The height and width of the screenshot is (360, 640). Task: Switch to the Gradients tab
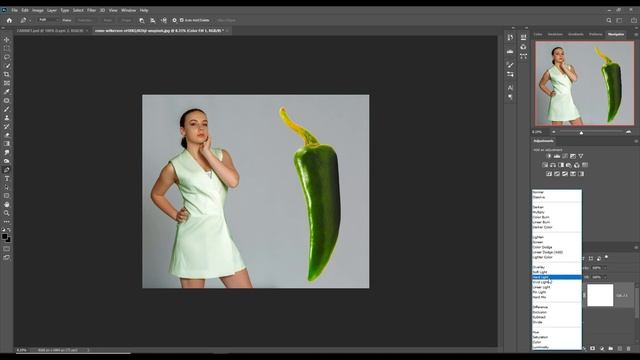(576, 34)
